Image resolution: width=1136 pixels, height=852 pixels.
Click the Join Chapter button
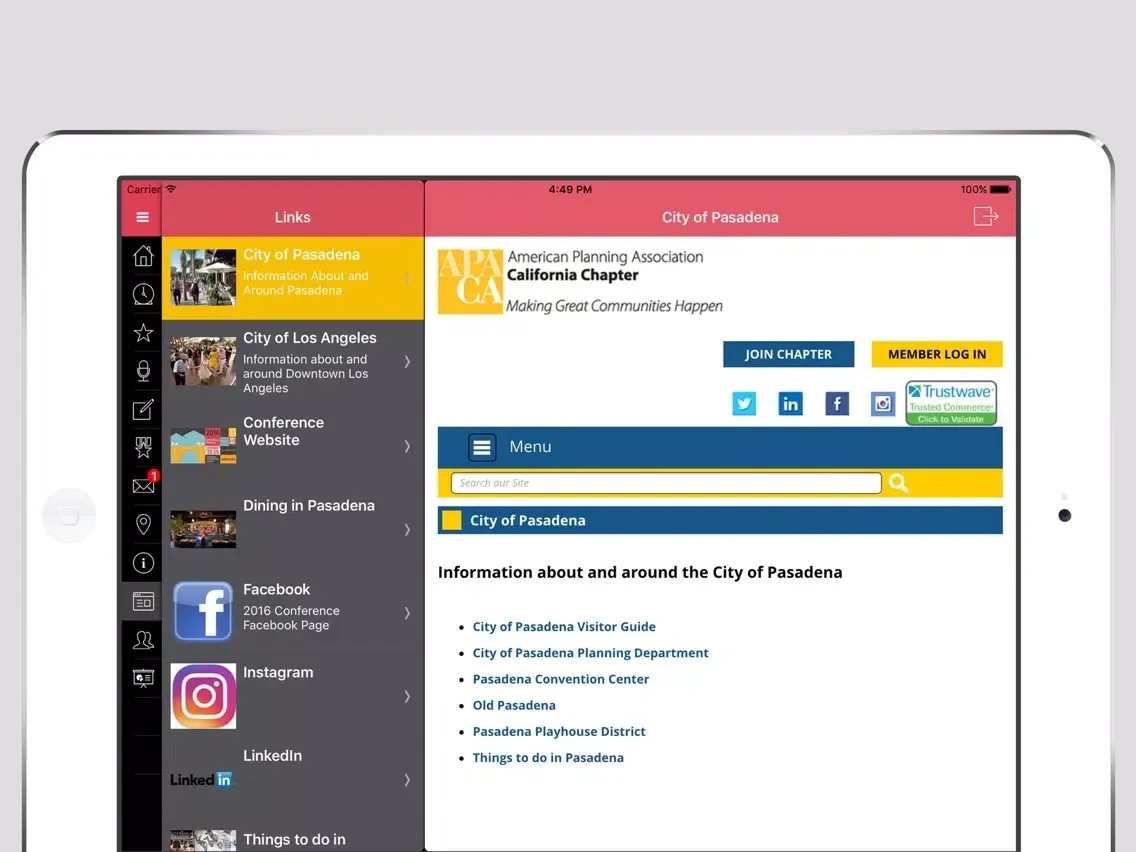tap(788, 354)
